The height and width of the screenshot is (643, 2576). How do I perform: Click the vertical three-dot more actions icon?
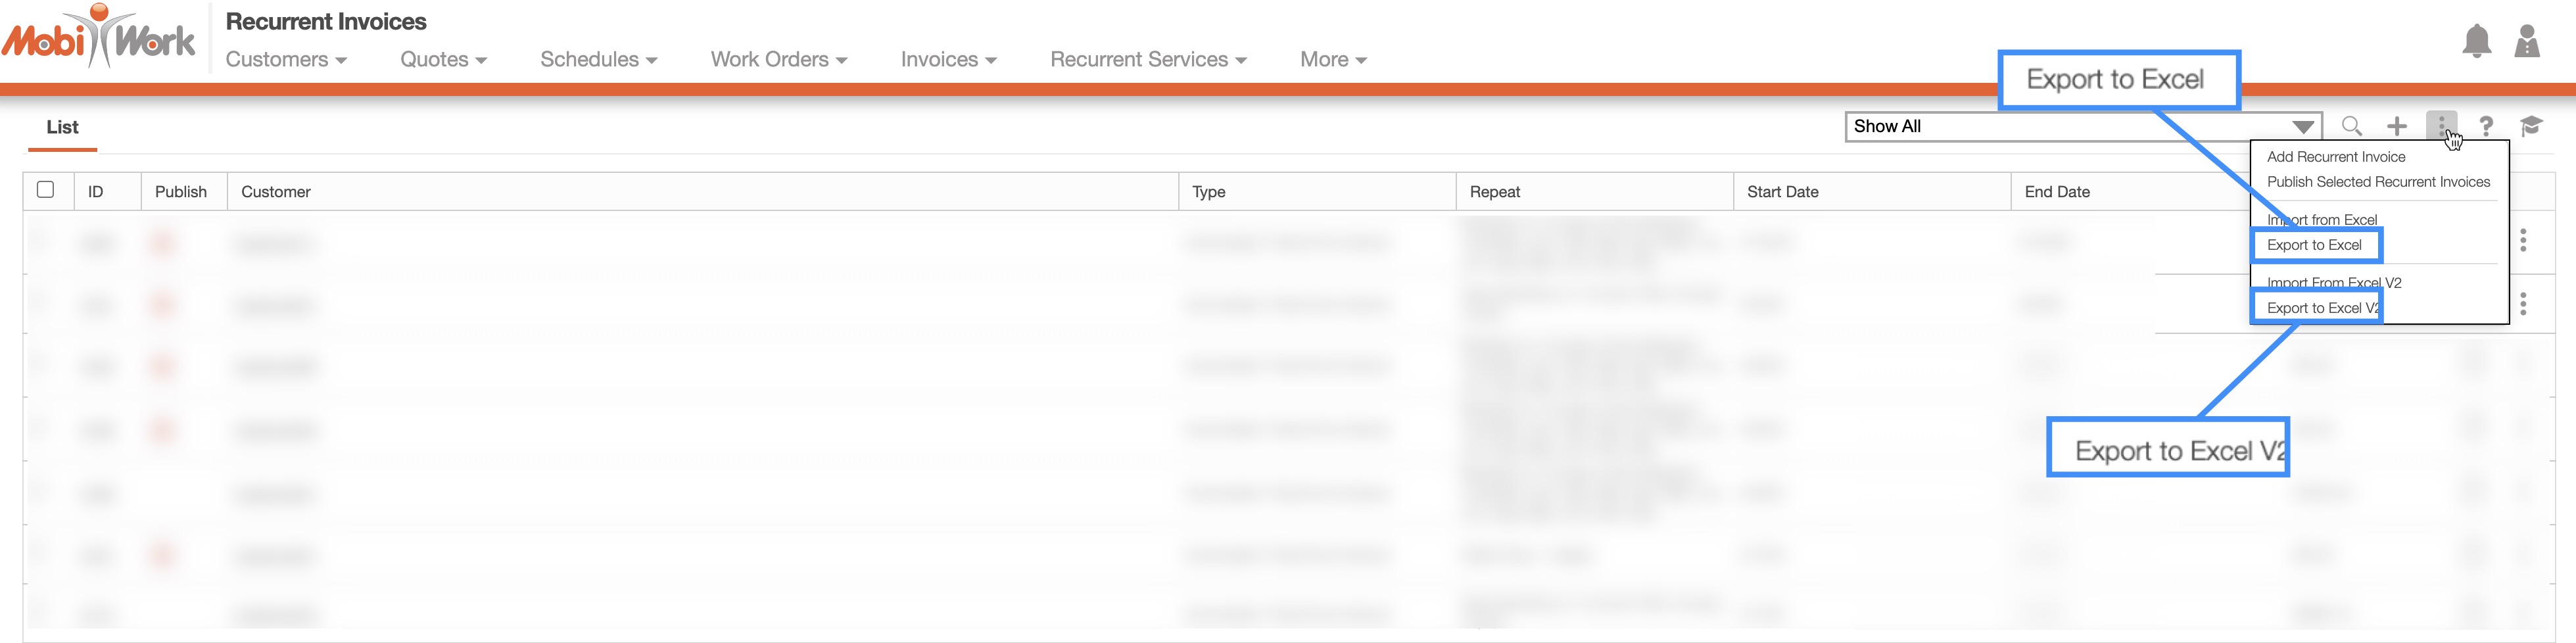coord(2440,125)
